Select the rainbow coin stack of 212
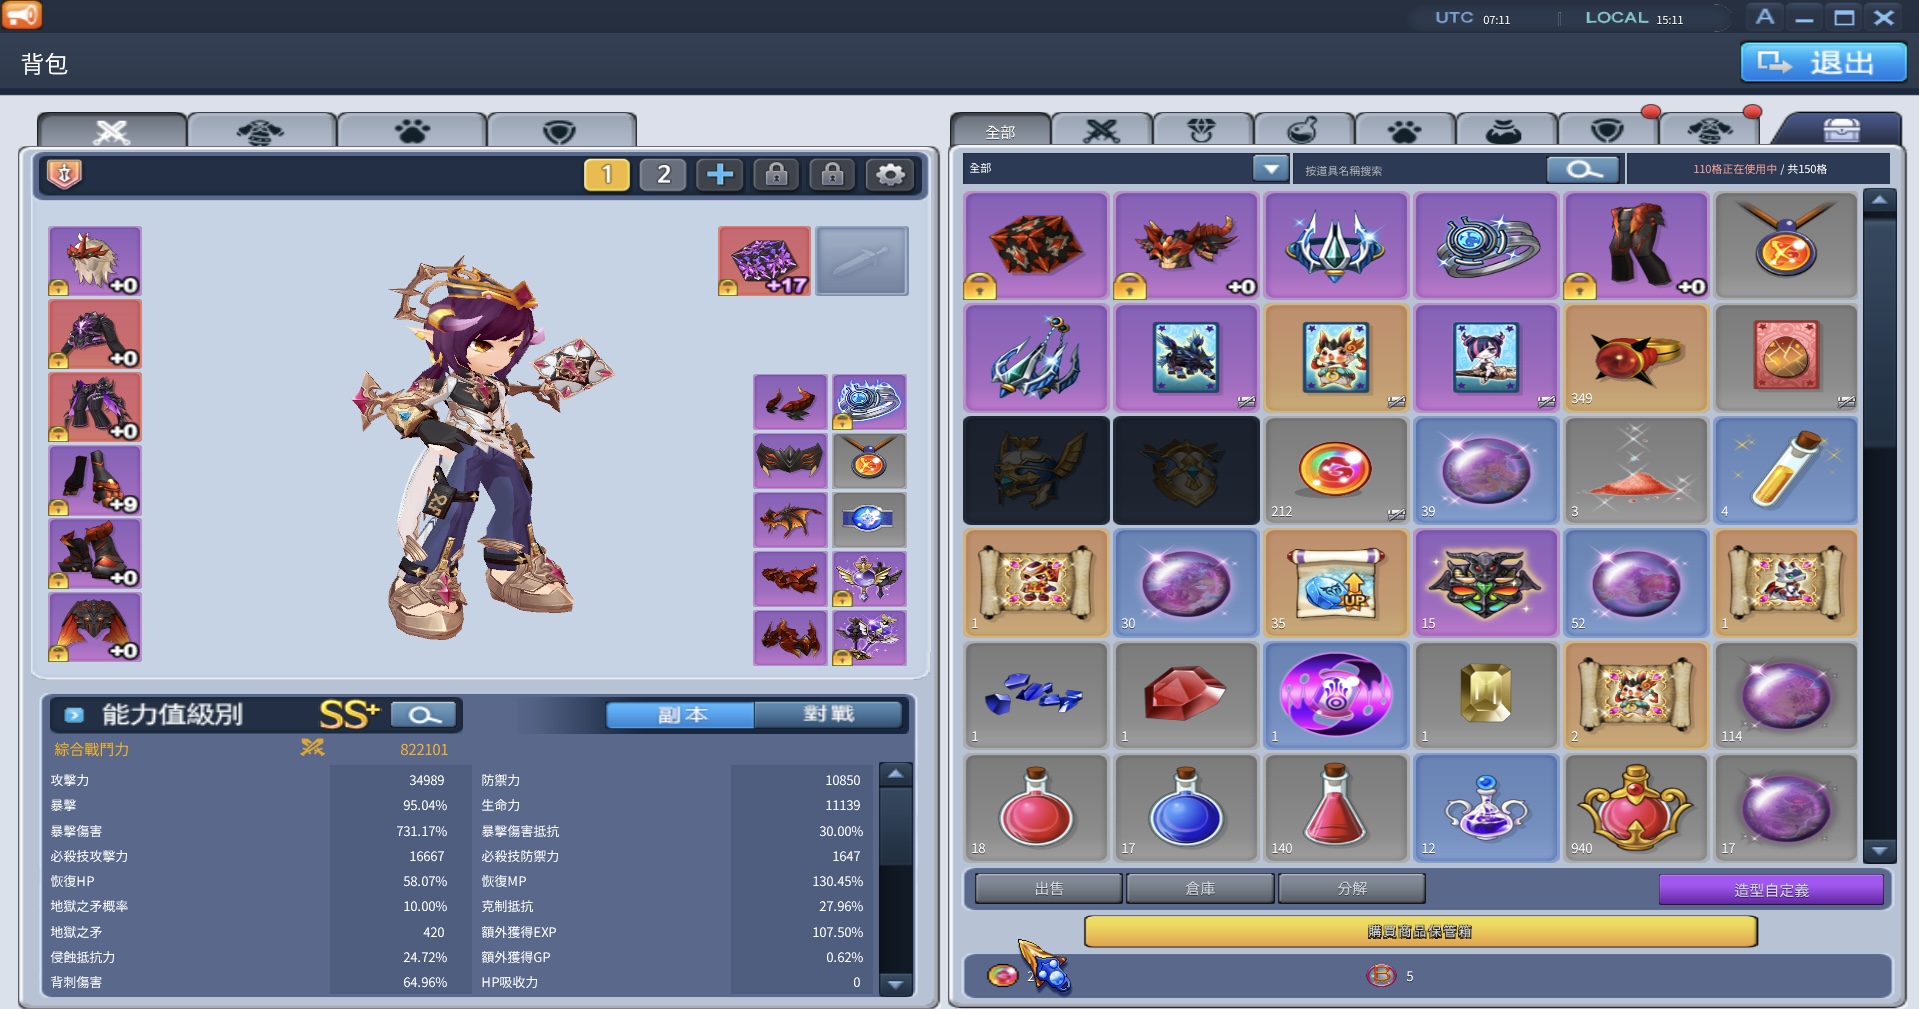Image resolution: width=1919 pixels, height=1009 pixels. [1336, 471]
